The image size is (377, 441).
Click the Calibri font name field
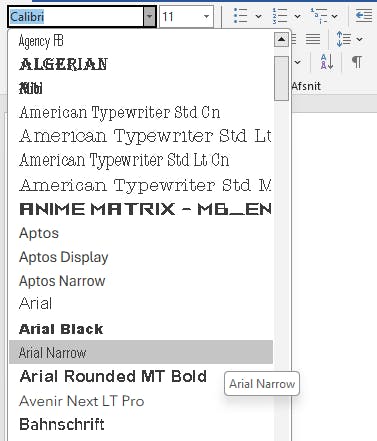coord(76,16)
